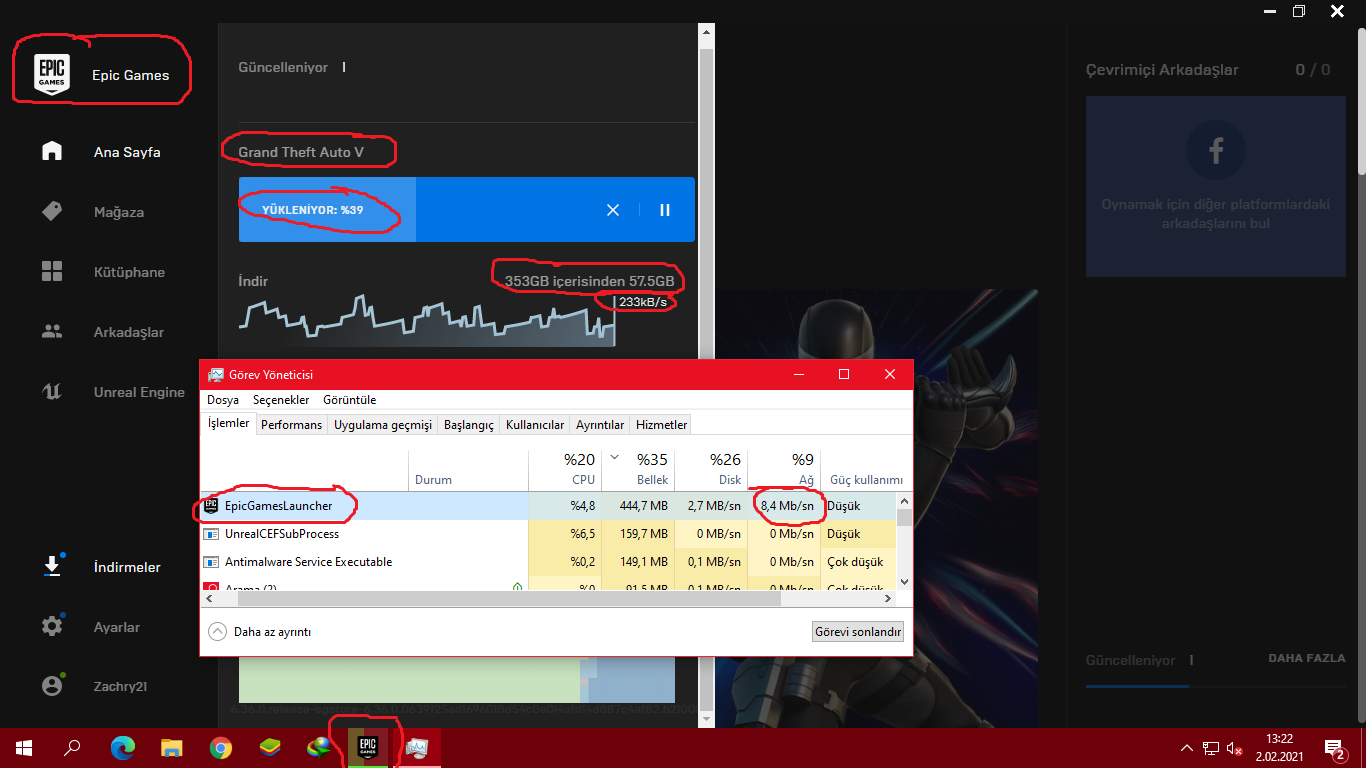Click the download speed graph under İndir
The height and width of the screenshot is (768, 1366).
[x=427, y=322]
